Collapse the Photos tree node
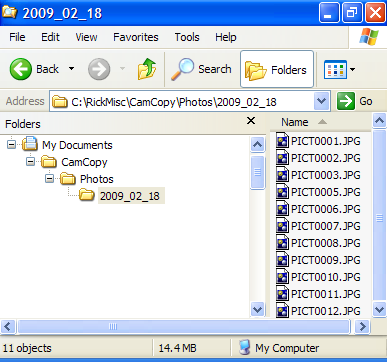387x362 pixels. [x=49, y=179]
